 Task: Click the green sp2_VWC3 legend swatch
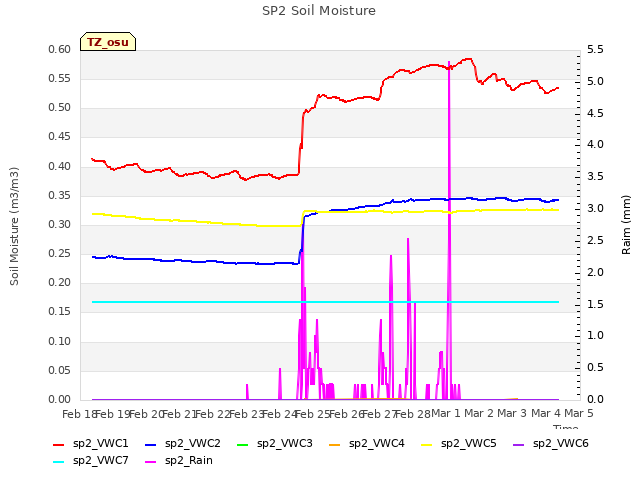(242, 444)
